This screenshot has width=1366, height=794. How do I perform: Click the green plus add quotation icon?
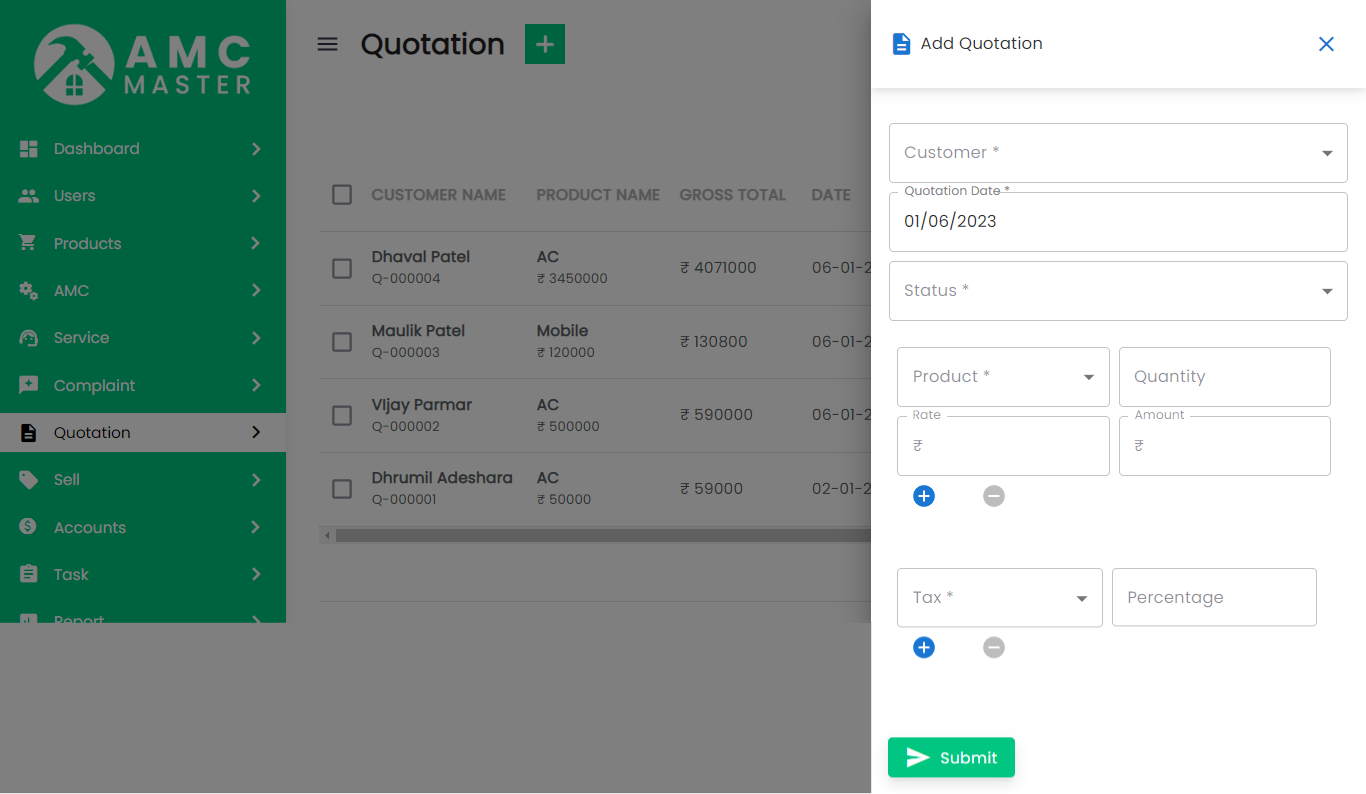pyautogui.click(x=545, y=44)
